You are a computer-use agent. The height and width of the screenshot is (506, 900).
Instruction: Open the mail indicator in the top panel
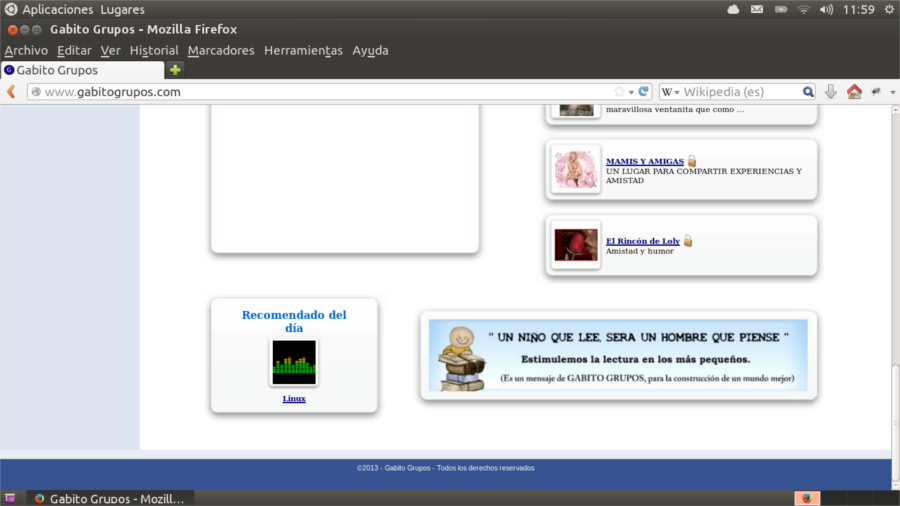point(757,10)
